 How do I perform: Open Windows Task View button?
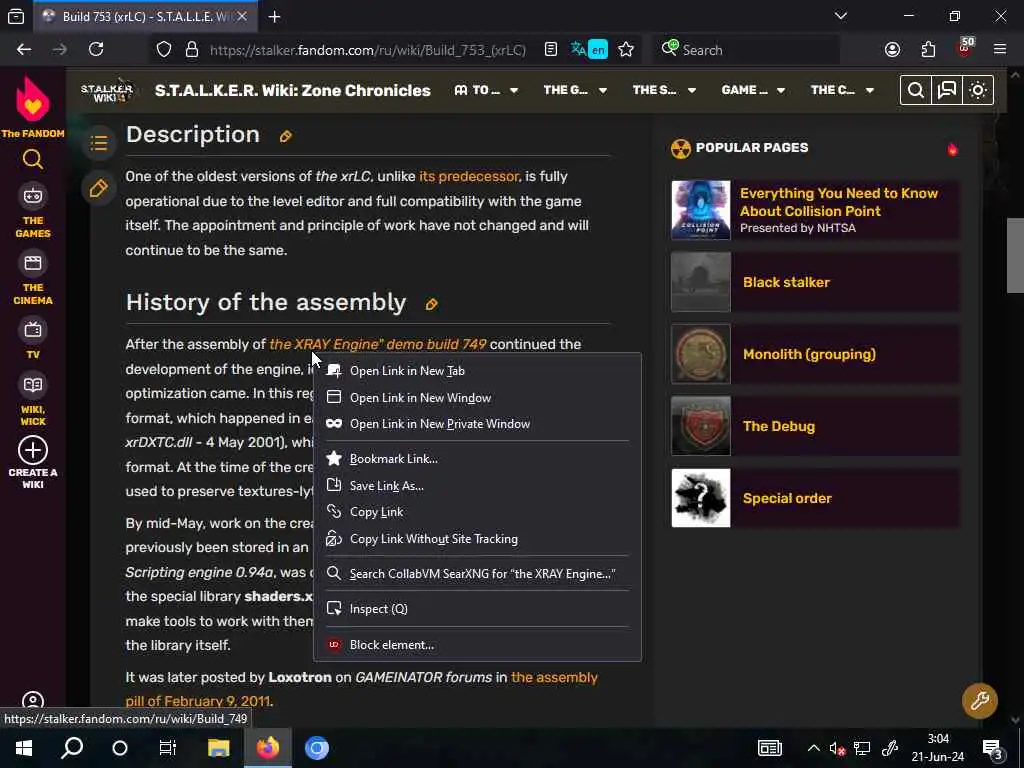(x=168, y=748)
